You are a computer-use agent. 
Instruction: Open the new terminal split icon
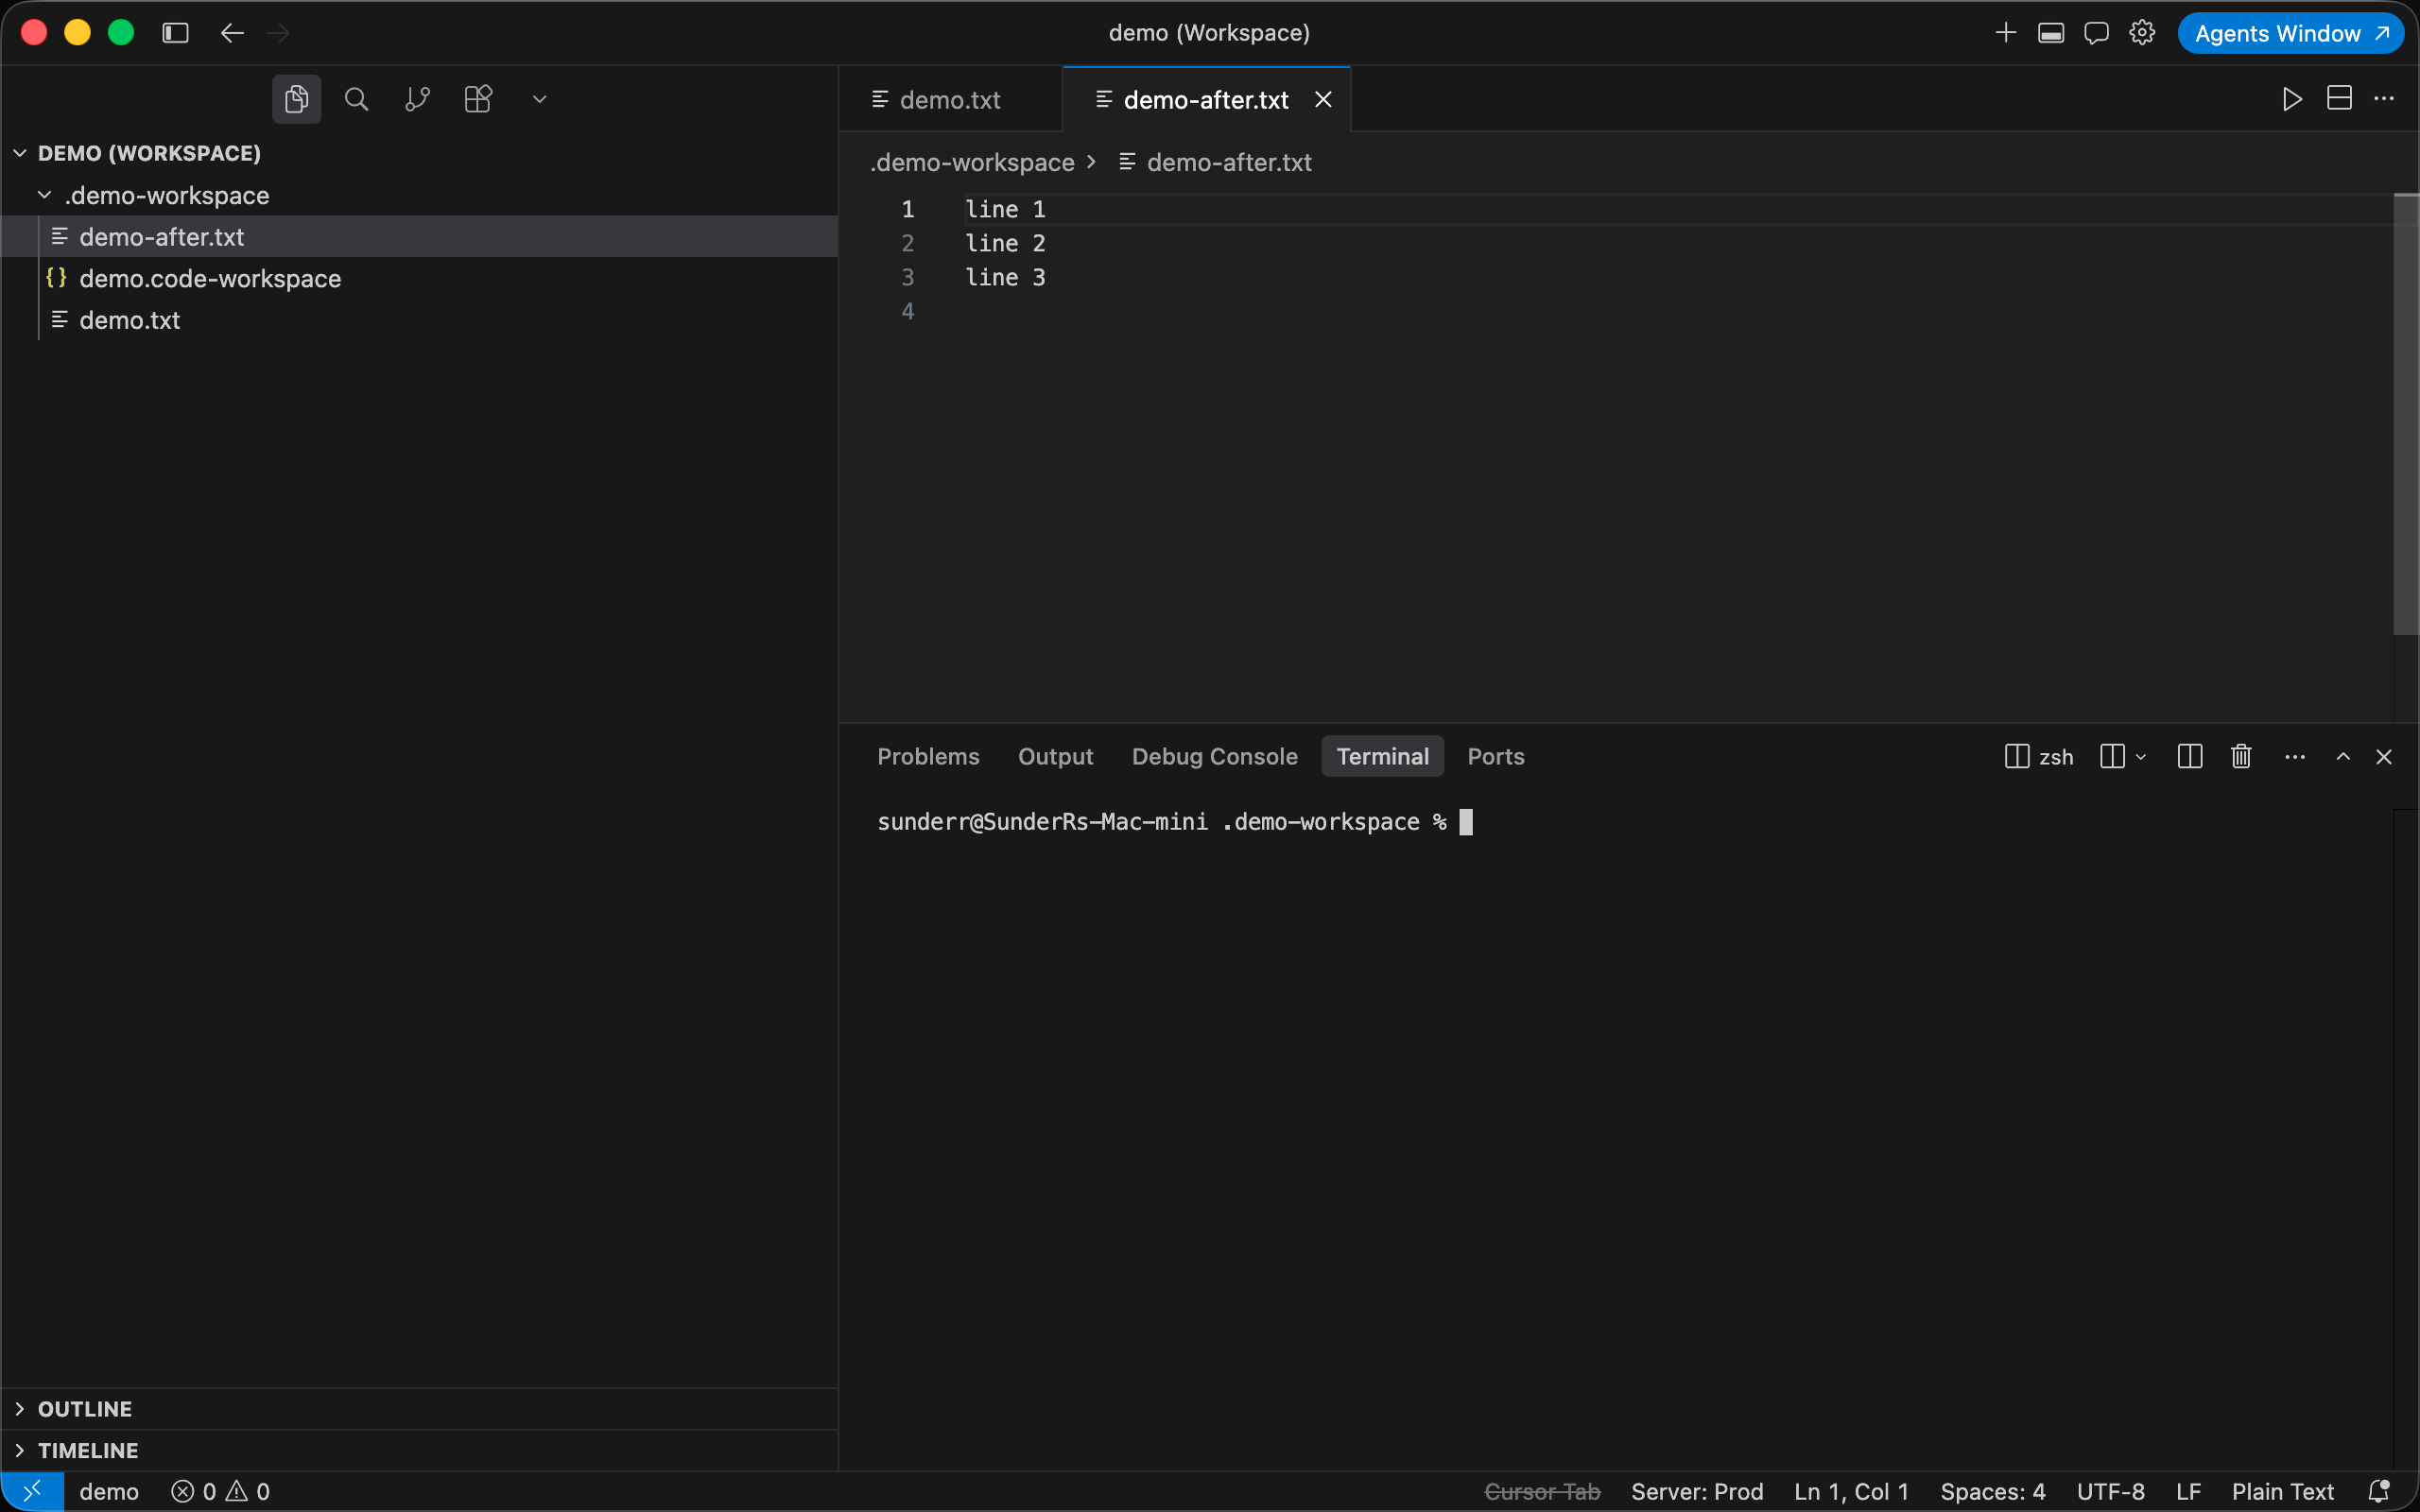coord(2112,756)
